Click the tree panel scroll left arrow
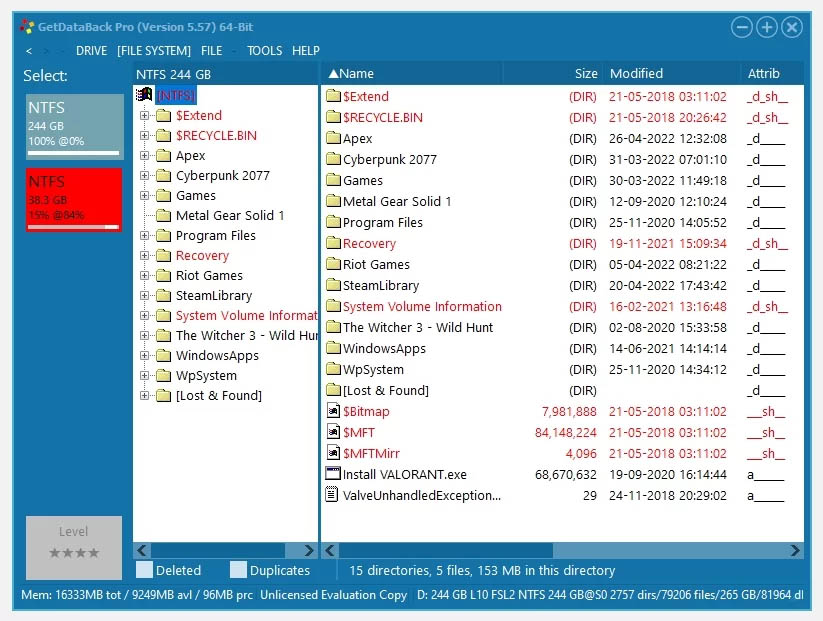Image resolution: width=823 pixels, height=621 pixels. point(142,550)
